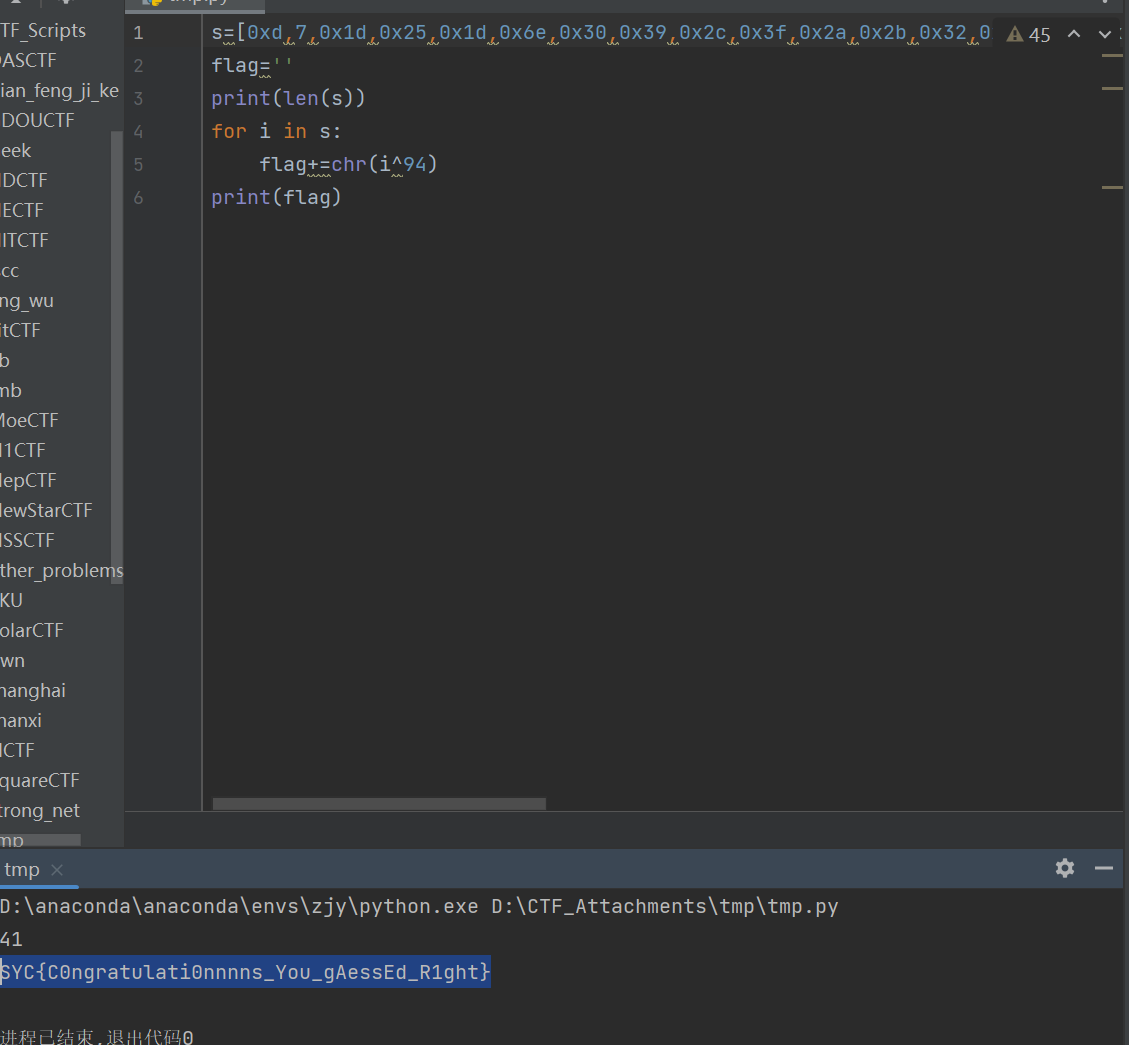Image resolution: width=1129 pixels, height=1045 pixels.
Task: Click the highlighted SYC flag output
Action: pyautogui.click(x=246, y=971)
